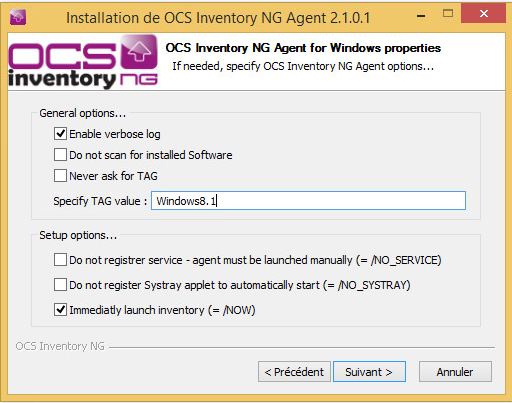Enable Never ask for TAG
Image resolution: width=512 pixels, height=403 pixels.
coord(60,176)
